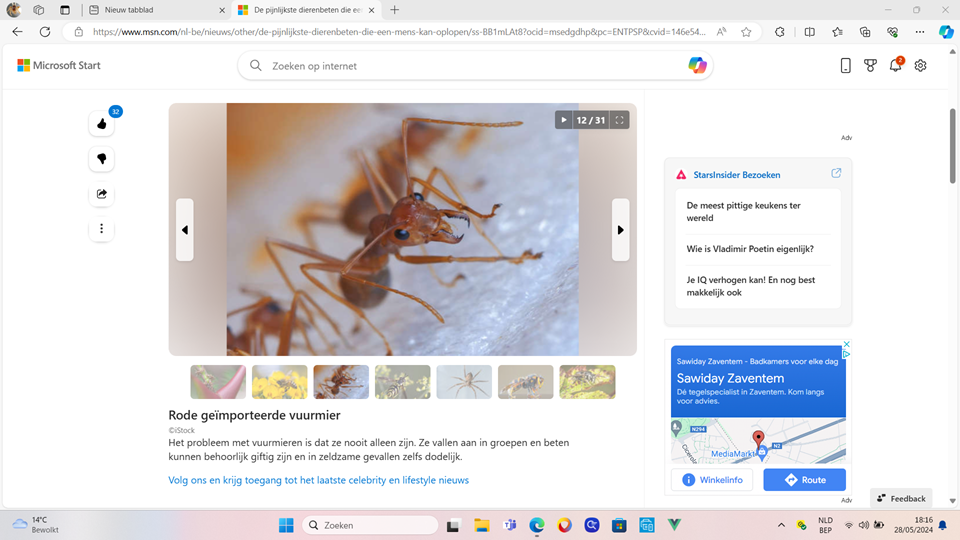Expand gallery to fullscreen view
960x540 pixels.
[x=619, y=120]
